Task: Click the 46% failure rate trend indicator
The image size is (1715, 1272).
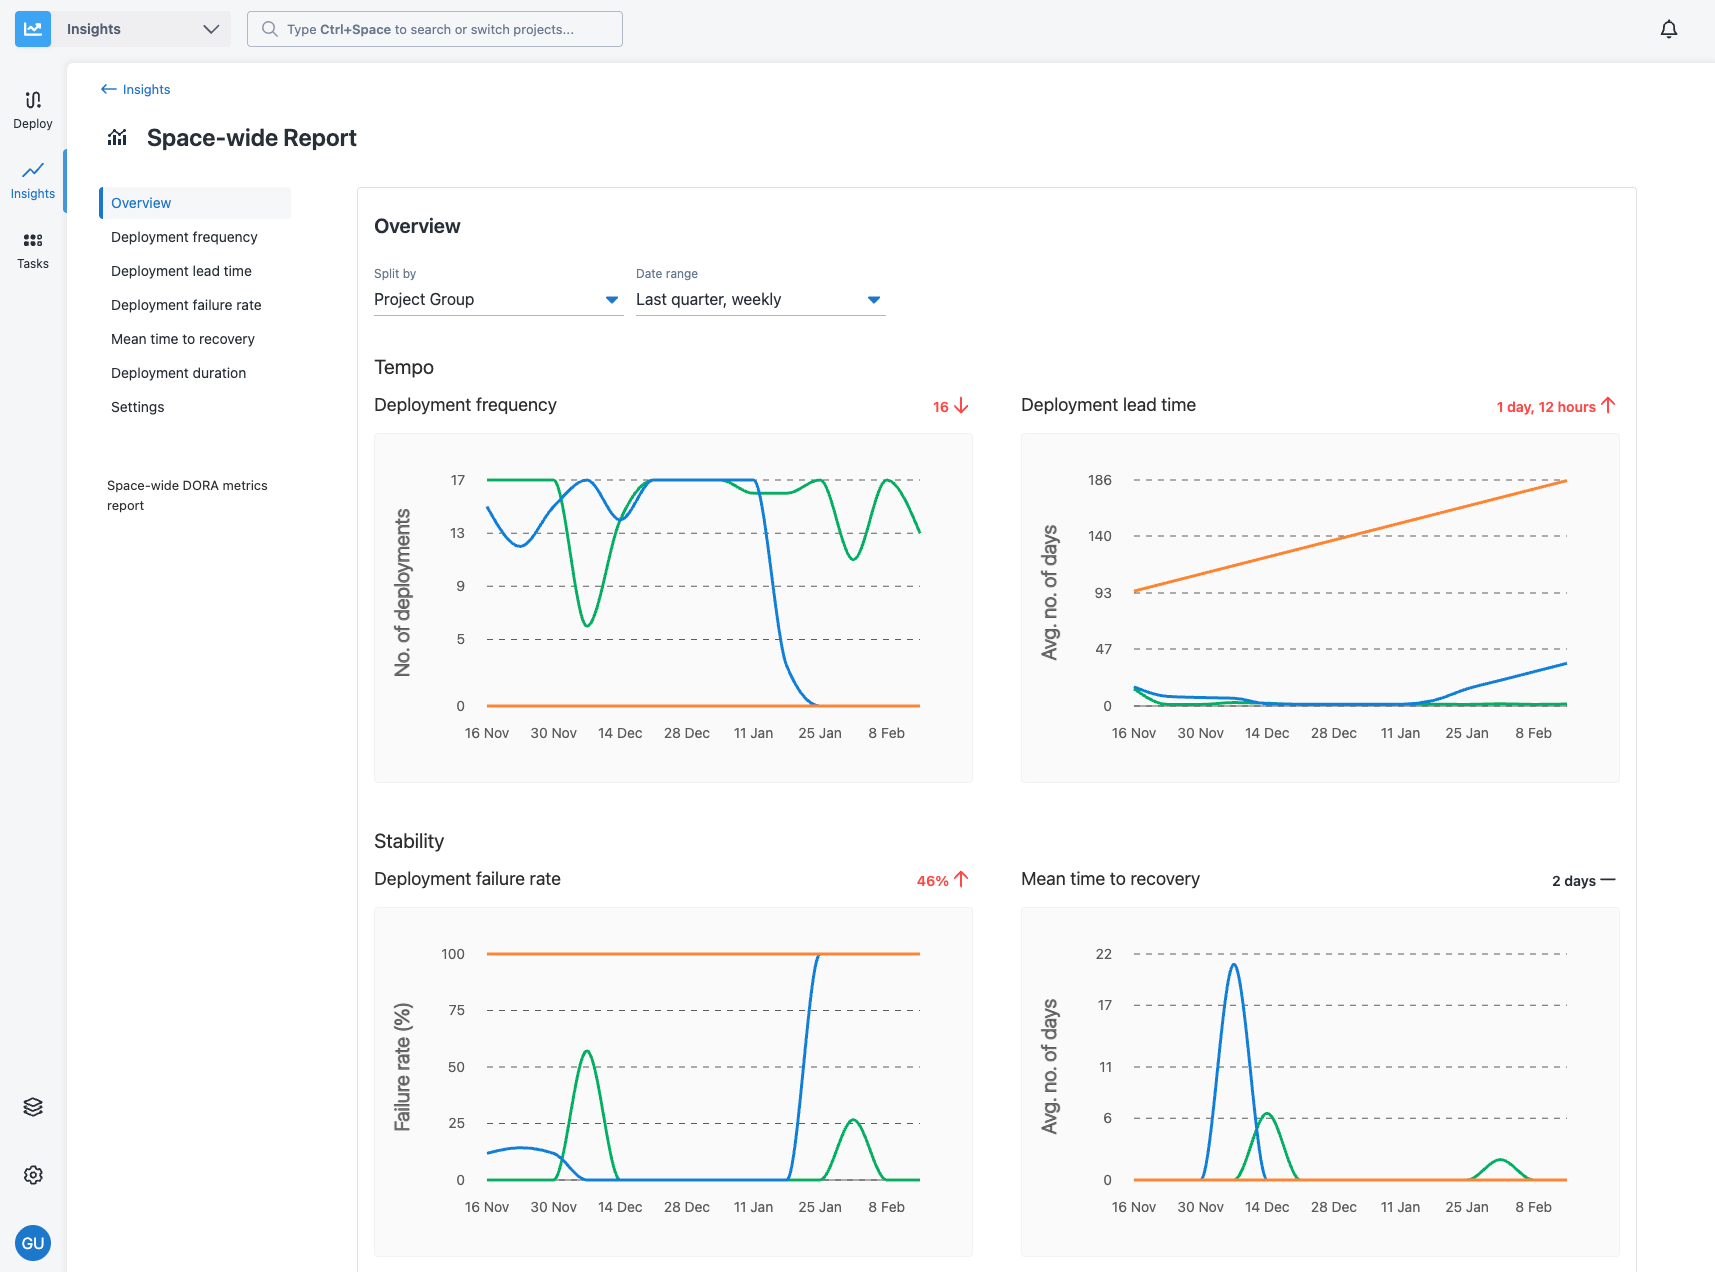Action: (x=941, y=880)
